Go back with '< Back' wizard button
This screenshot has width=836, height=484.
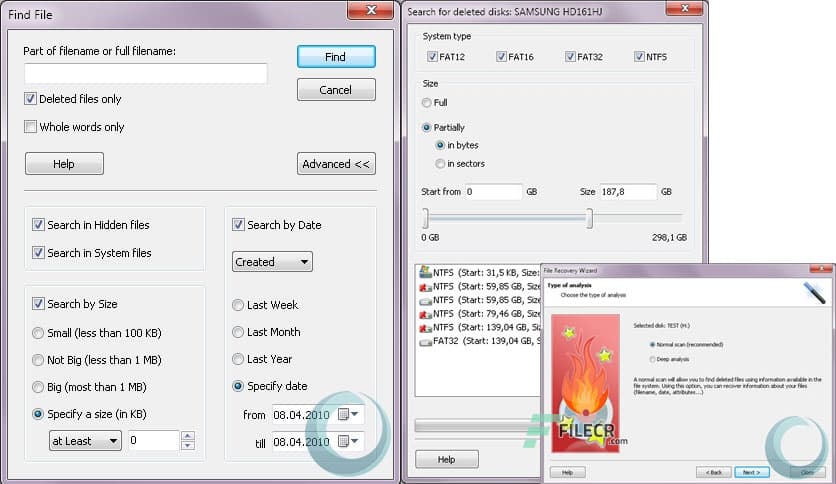[x=713, y=472]
